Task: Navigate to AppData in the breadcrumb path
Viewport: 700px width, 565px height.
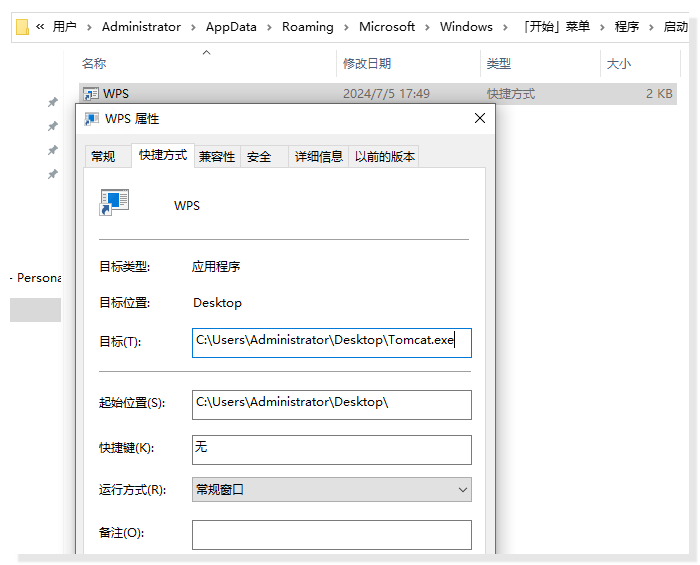Action: point(231,27)
